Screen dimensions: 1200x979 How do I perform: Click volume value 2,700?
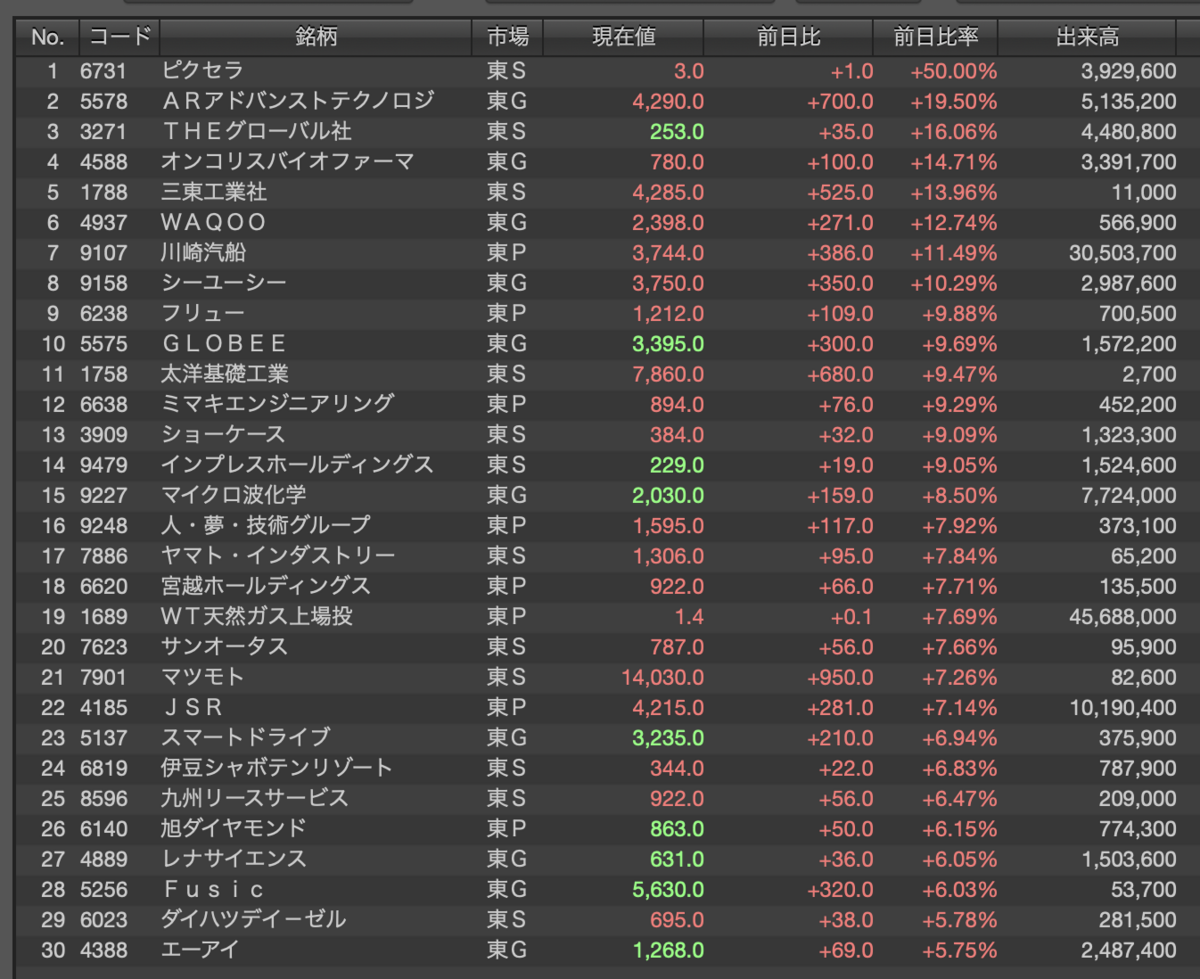pos(1149,374)
